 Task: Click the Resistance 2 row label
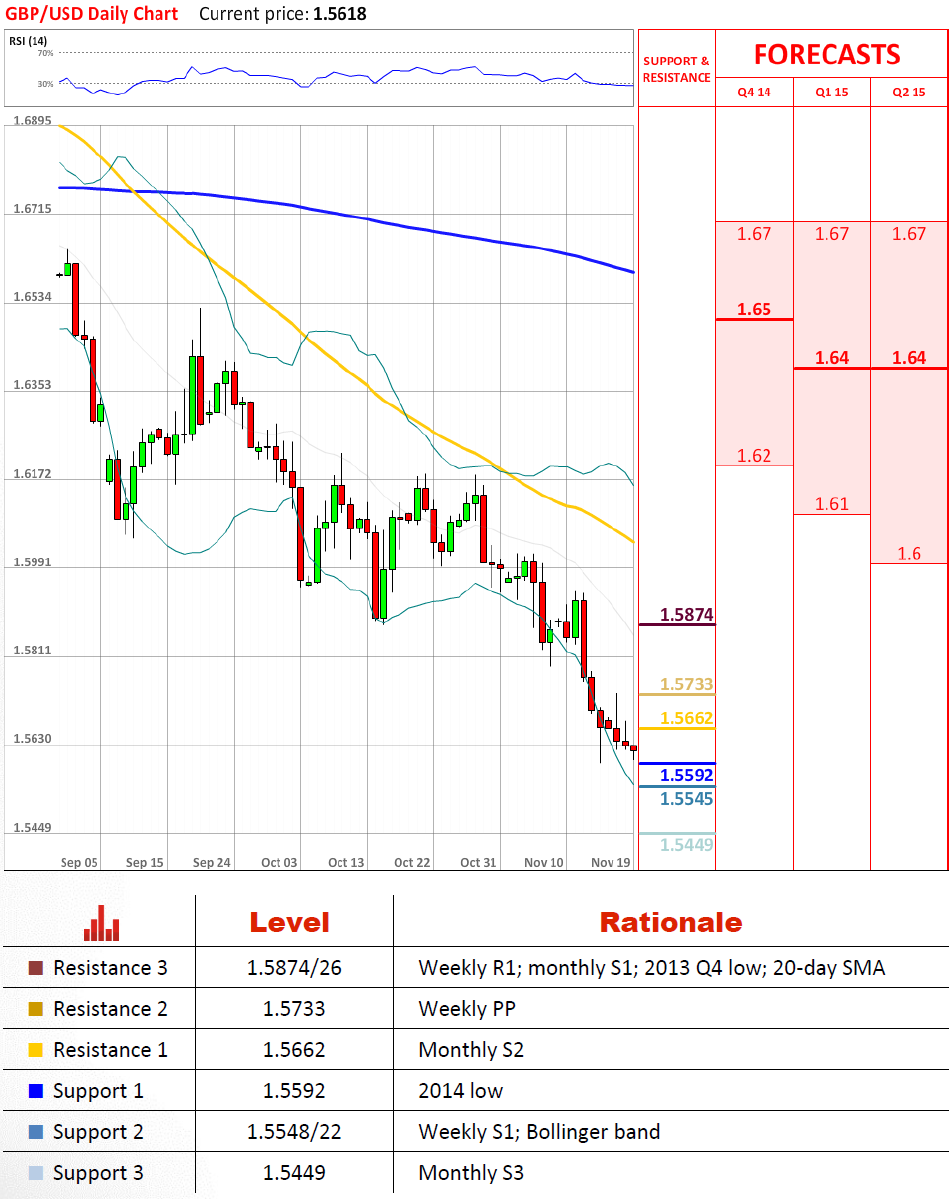click(x=110, y=1009)
